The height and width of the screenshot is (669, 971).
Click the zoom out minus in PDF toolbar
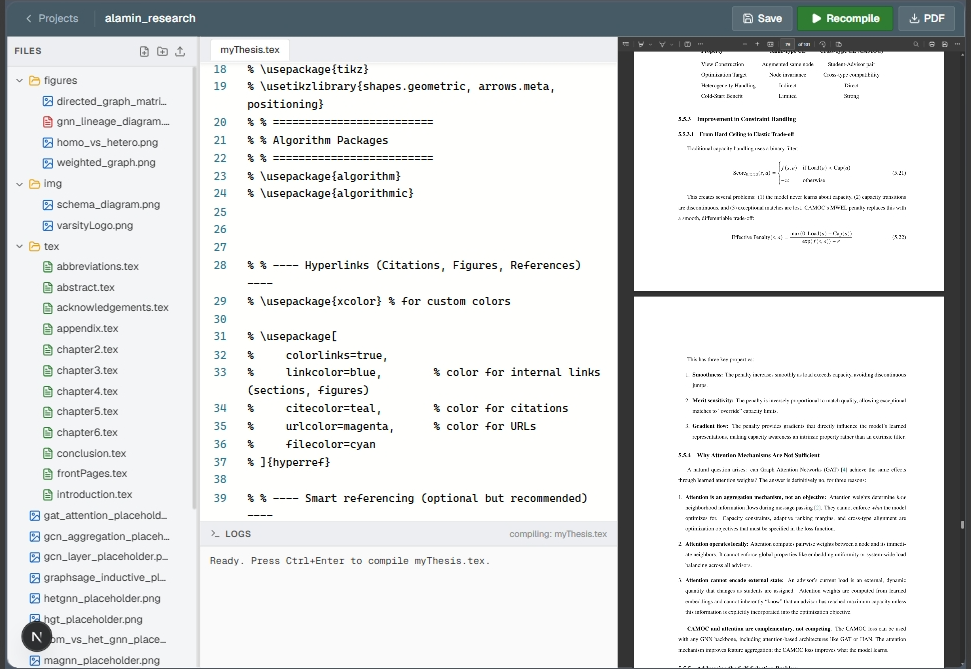point(745,44)
